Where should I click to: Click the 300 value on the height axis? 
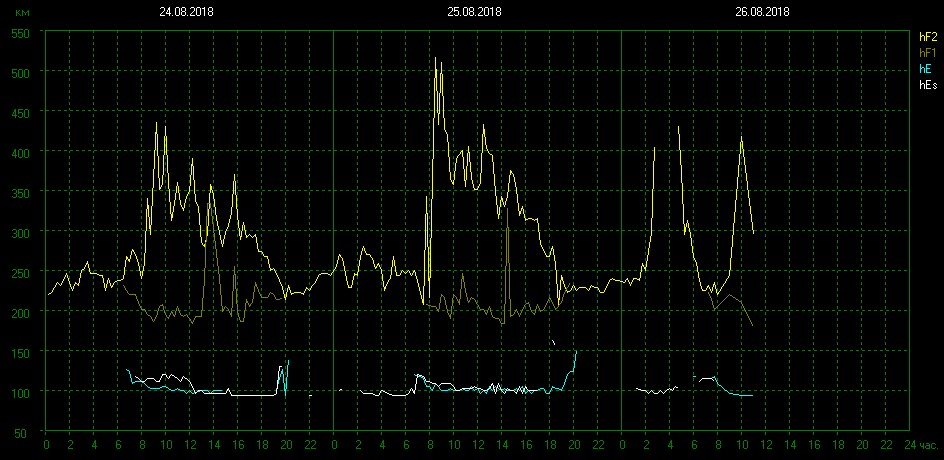22,232
